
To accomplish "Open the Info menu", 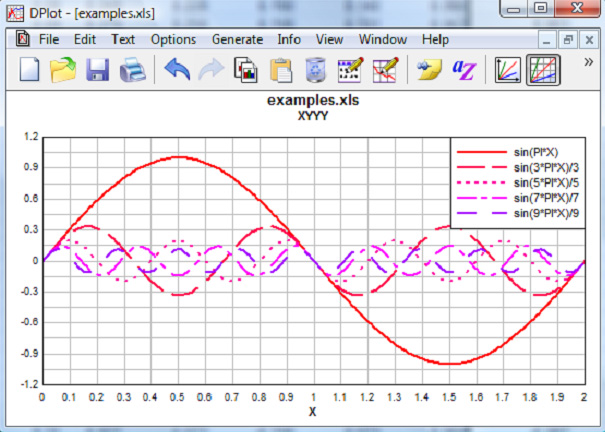I will point(289,39).
